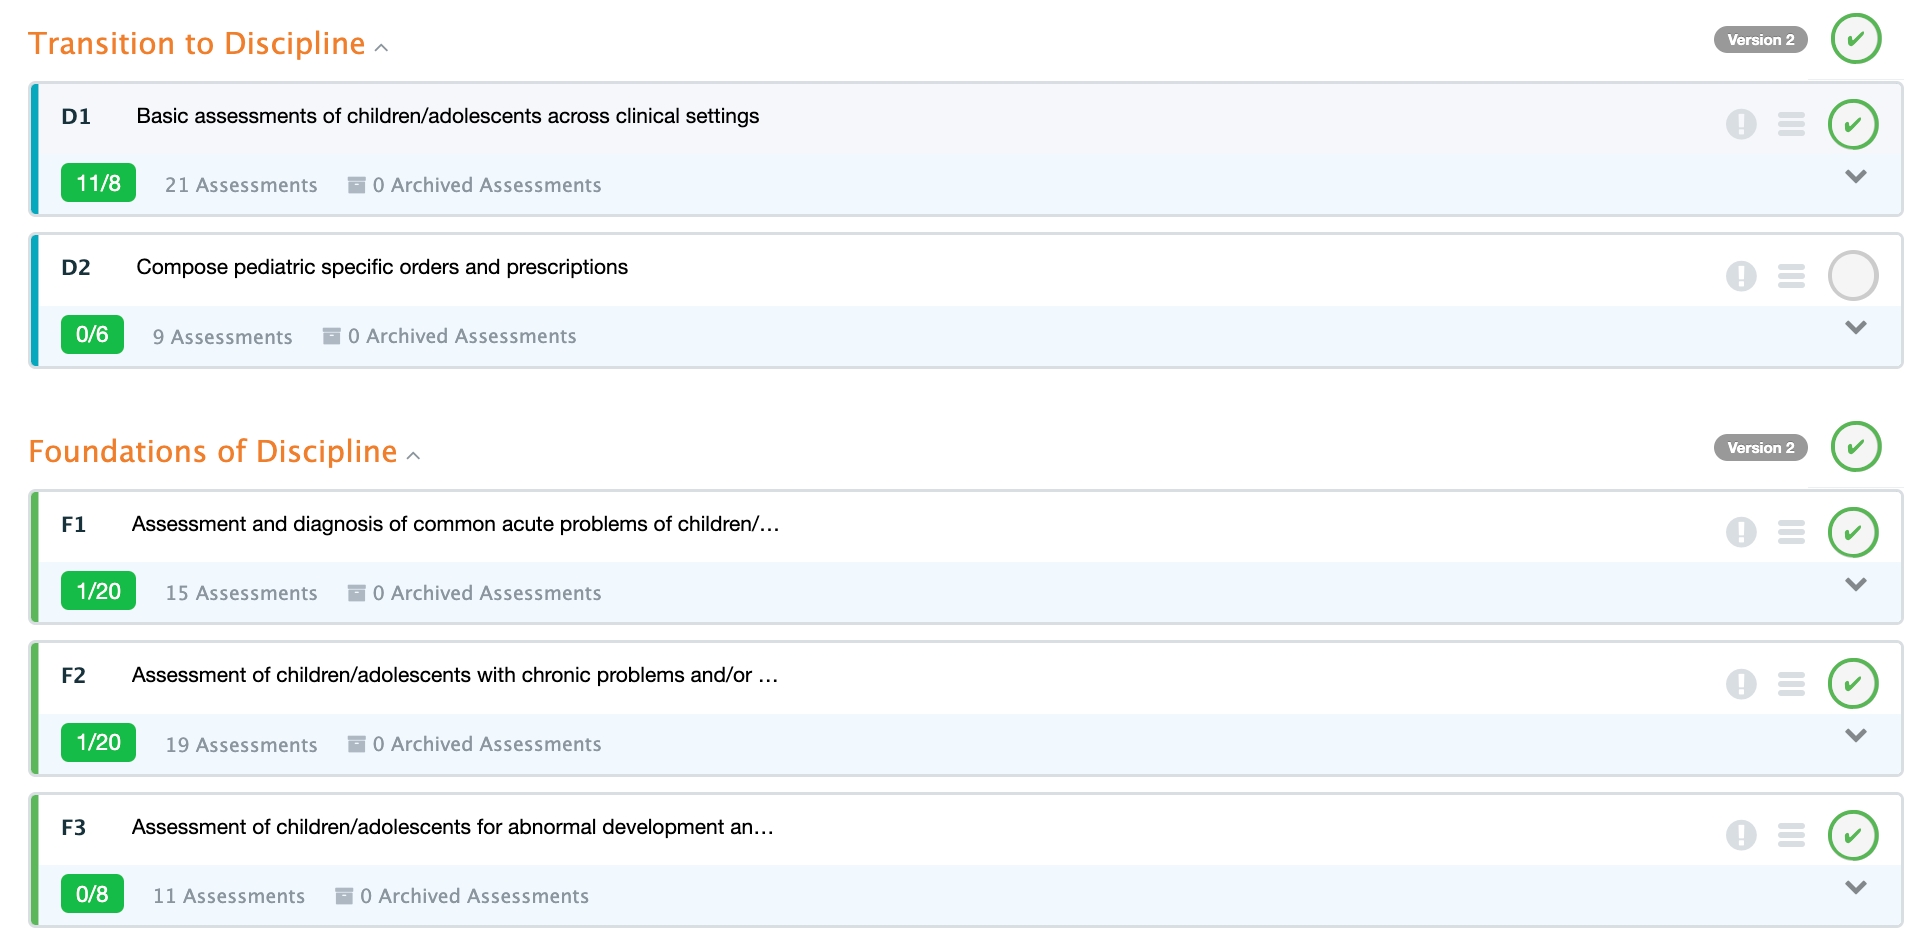Open the list lines icon for D2

pyautogui.click(x=1791, y=276)
